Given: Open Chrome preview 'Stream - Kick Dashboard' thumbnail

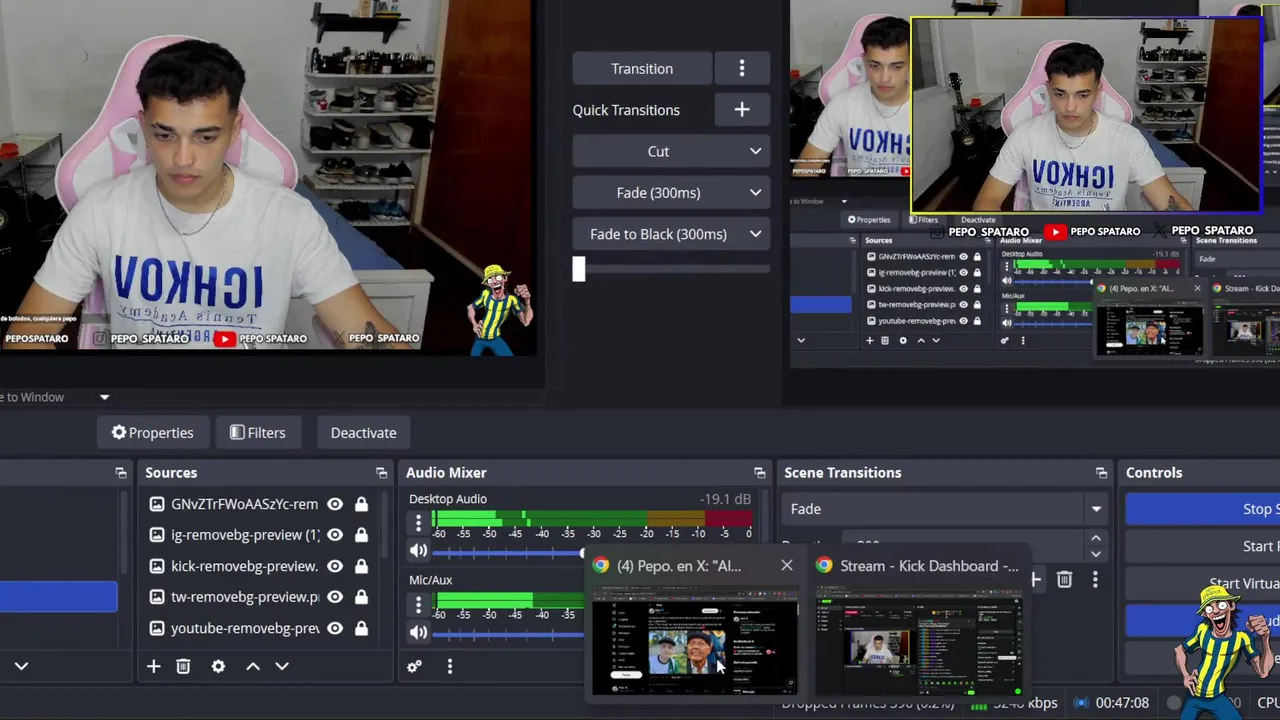Looking at the screenshot, I should click(x=919, y=640).
